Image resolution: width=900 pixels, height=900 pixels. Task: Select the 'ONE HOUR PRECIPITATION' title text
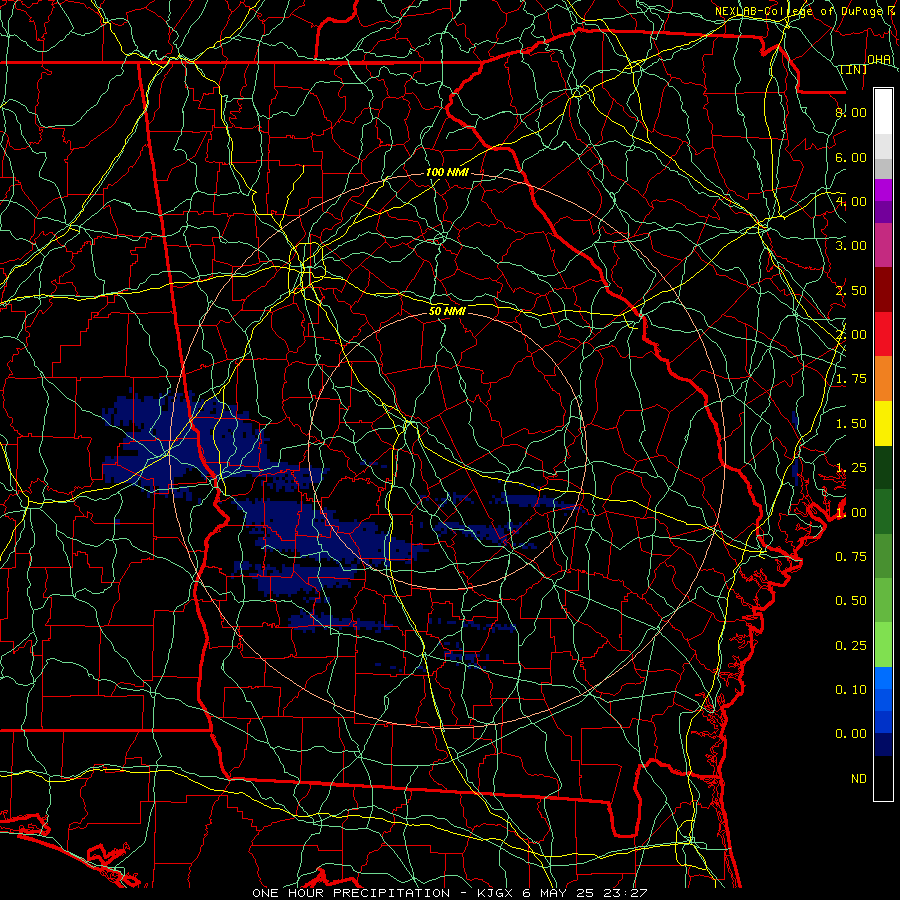[351, 893]
